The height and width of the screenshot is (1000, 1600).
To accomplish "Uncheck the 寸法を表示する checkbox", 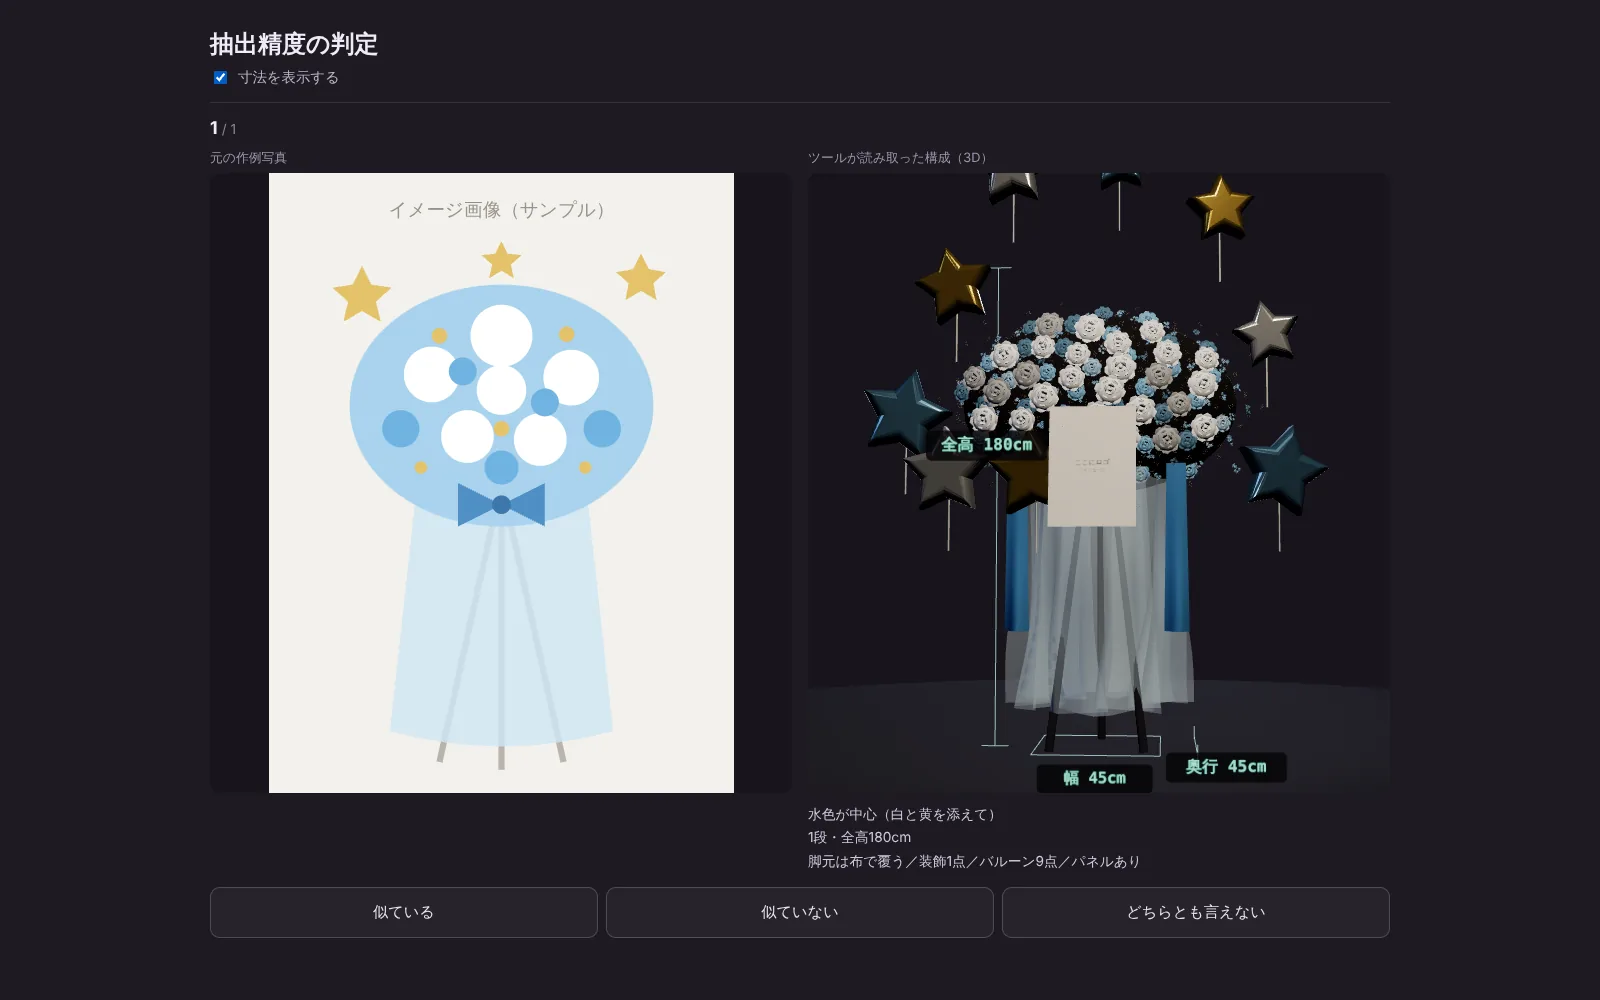I will [220, 77].
